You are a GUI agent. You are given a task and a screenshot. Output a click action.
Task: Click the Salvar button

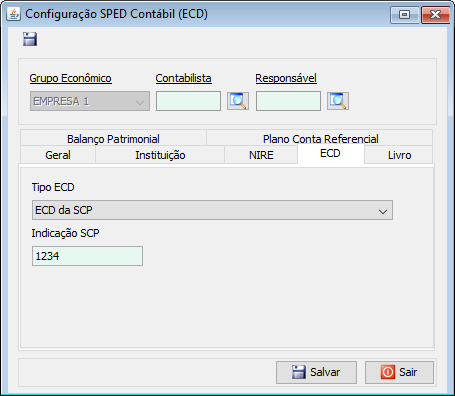[316, 372]
